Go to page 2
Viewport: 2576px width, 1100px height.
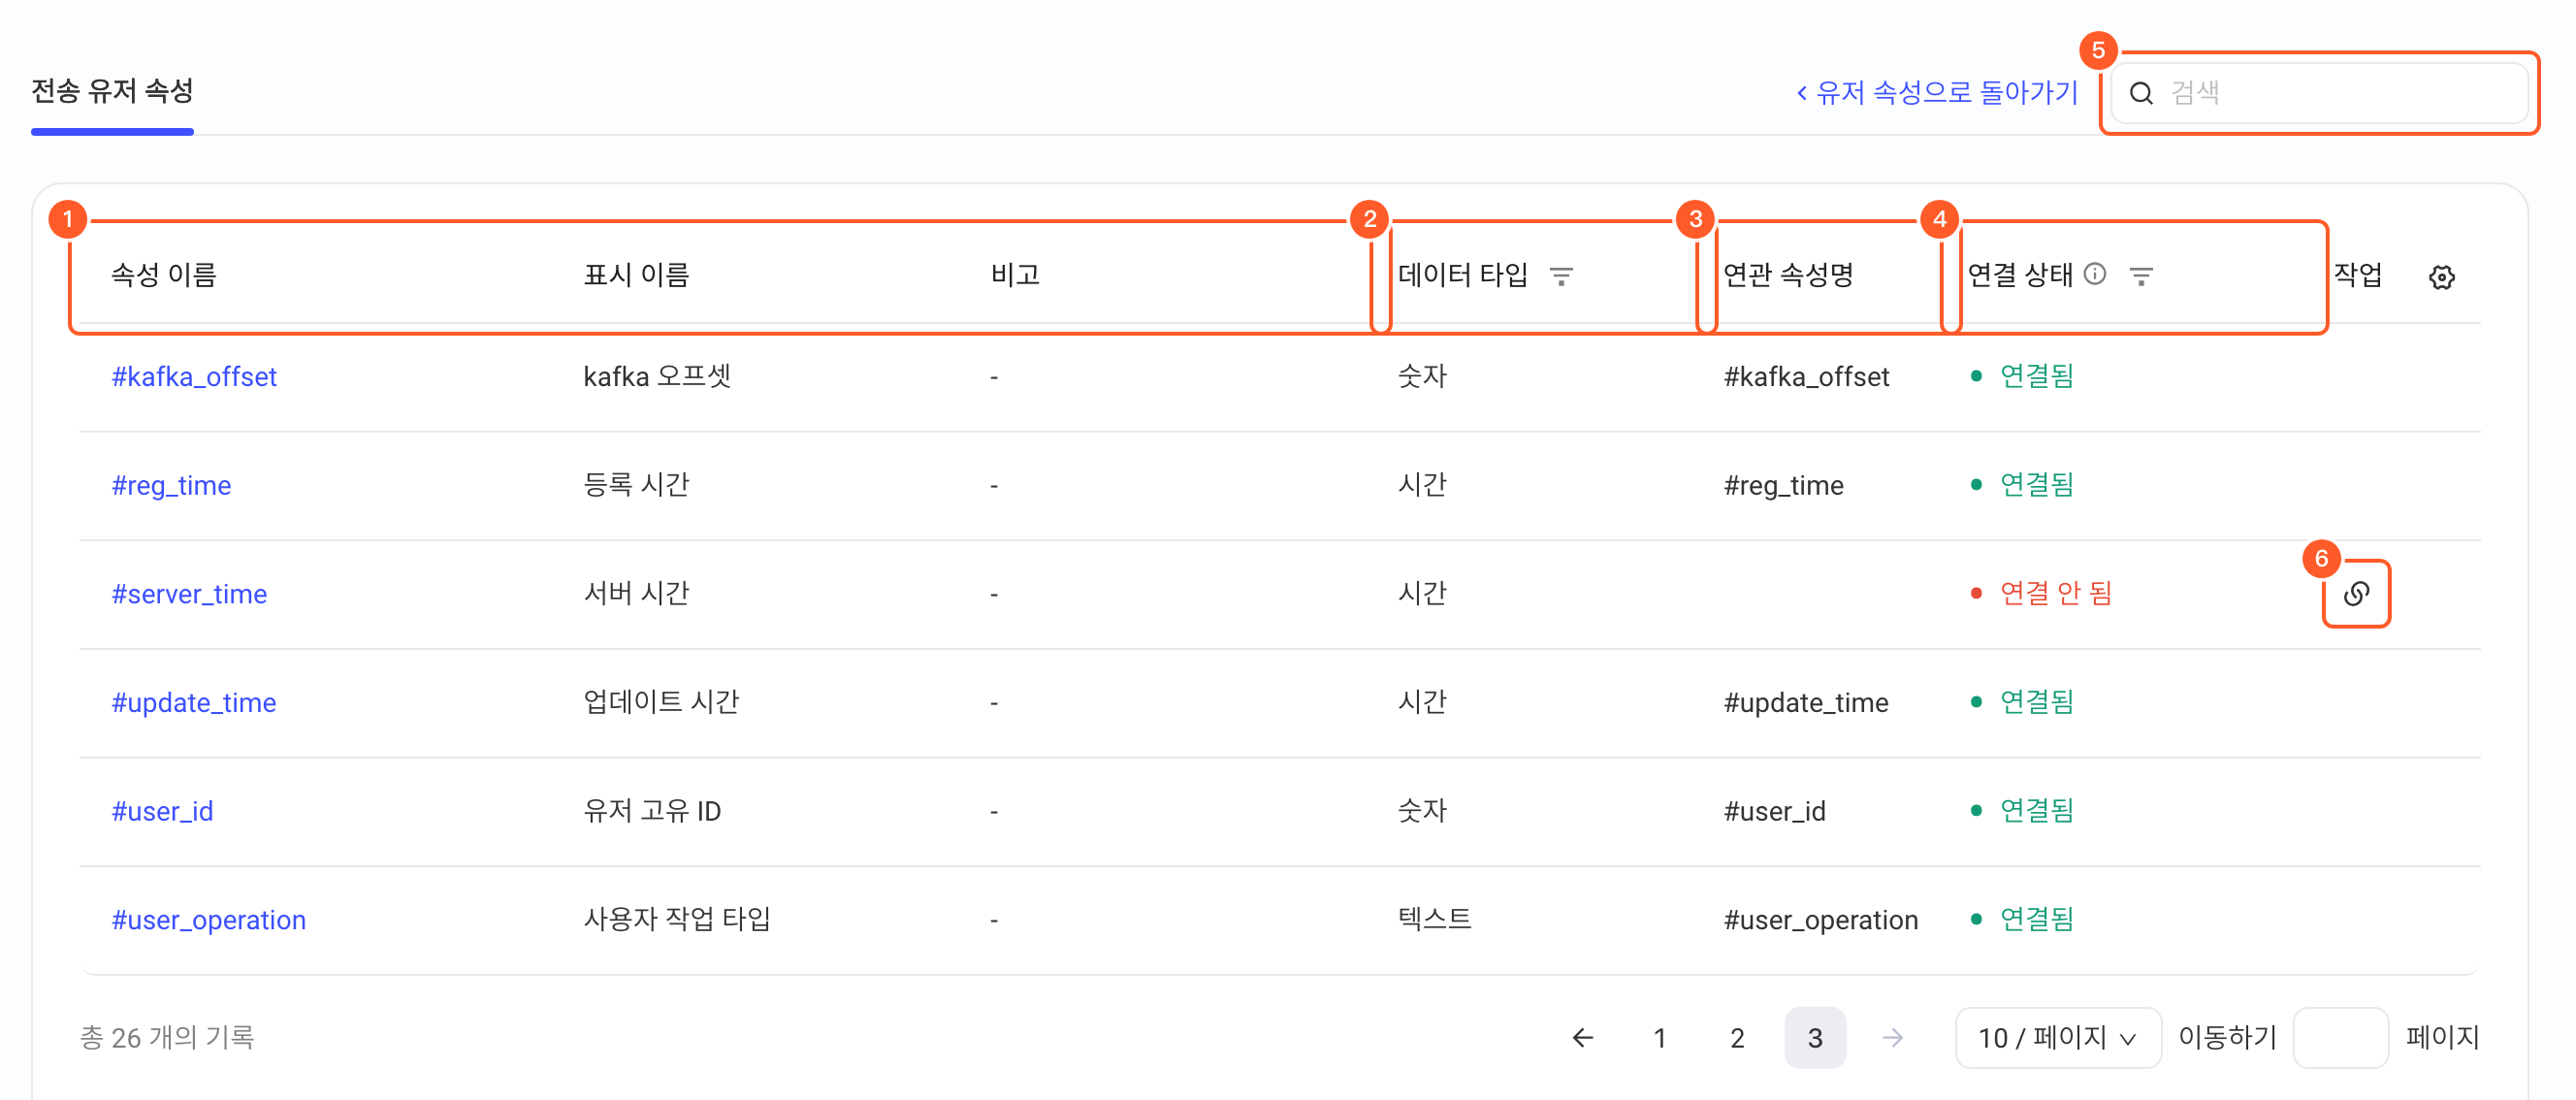pos(1738,1038)
